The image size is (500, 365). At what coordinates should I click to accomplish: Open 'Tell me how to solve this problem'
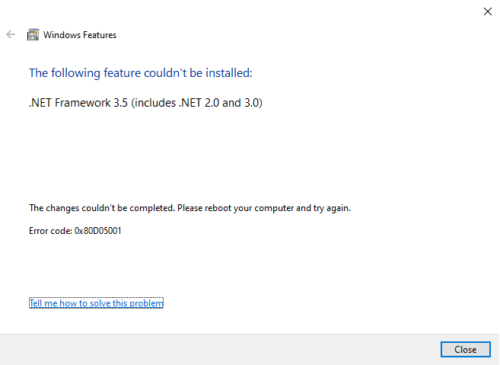(x=96, y=303)
